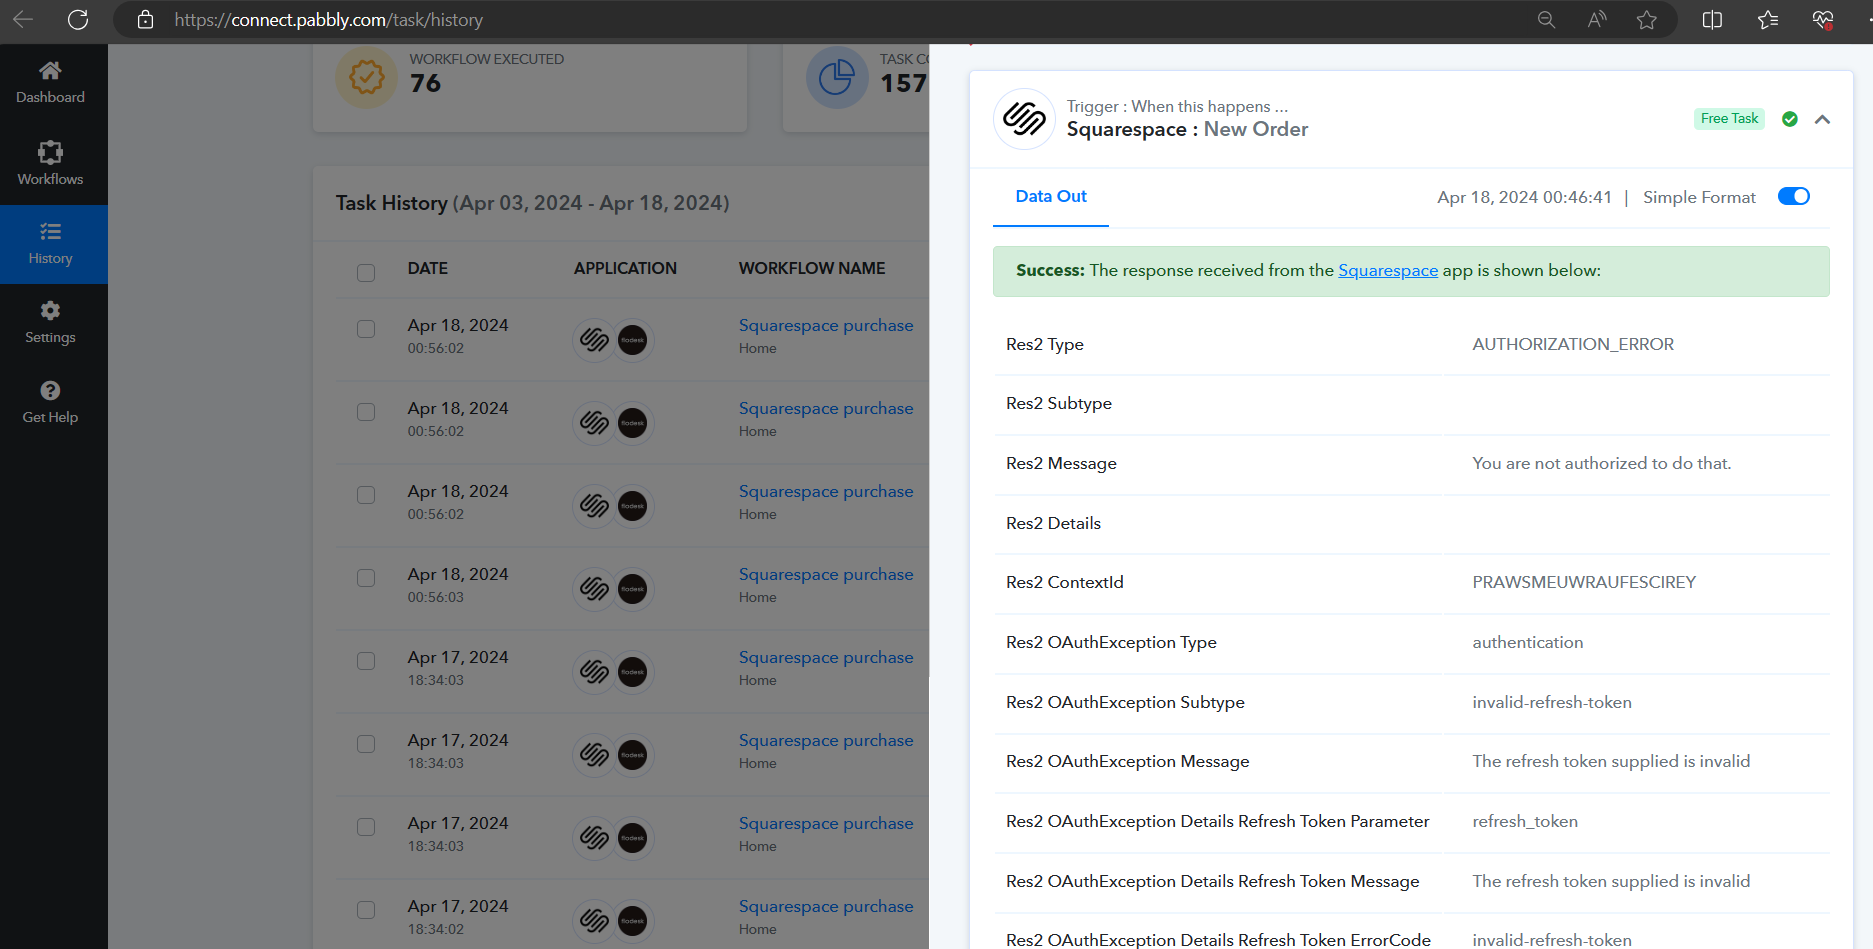Viewport: 1873px width, 949px height.
Task: Click the browser back arrow
Action: 23,20
